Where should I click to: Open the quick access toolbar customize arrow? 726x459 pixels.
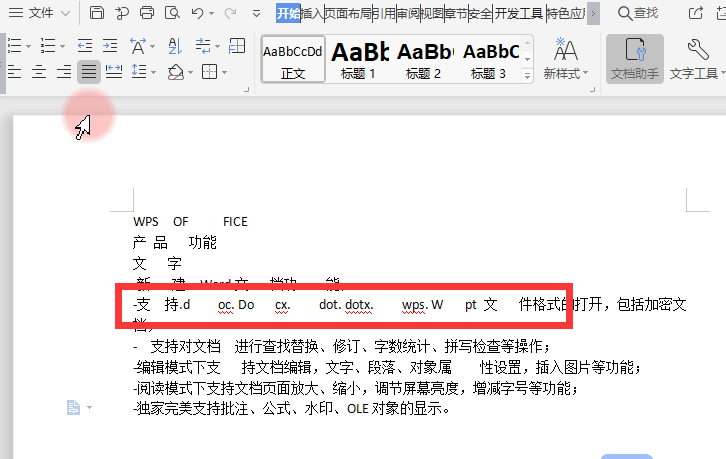(256, 13)
